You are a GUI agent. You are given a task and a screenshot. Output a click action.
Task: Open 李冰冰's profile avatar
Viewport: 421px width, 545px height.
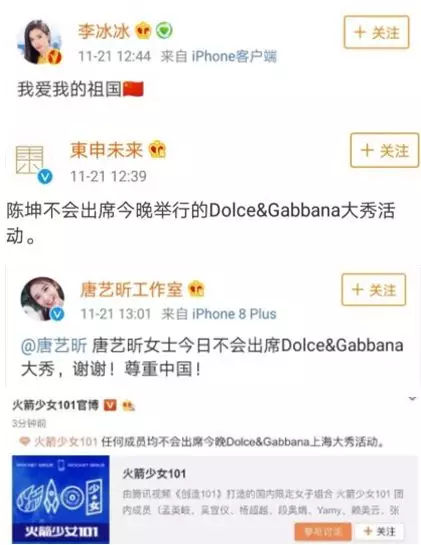pyautogui.click(x=41, y=42)
